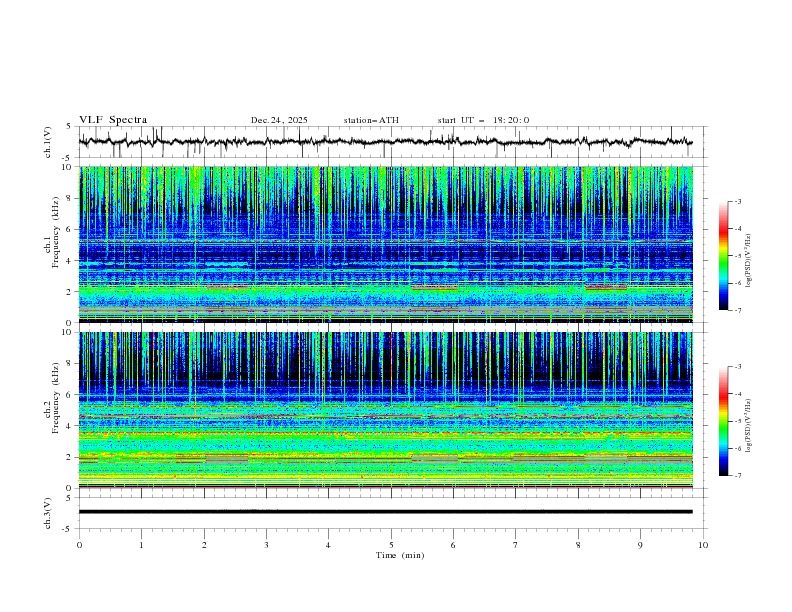Image resolution: width=792 pixels, height=612 pixels.
Task: Click the "ch.1(V)" axis label
Action: pos(47,142)
